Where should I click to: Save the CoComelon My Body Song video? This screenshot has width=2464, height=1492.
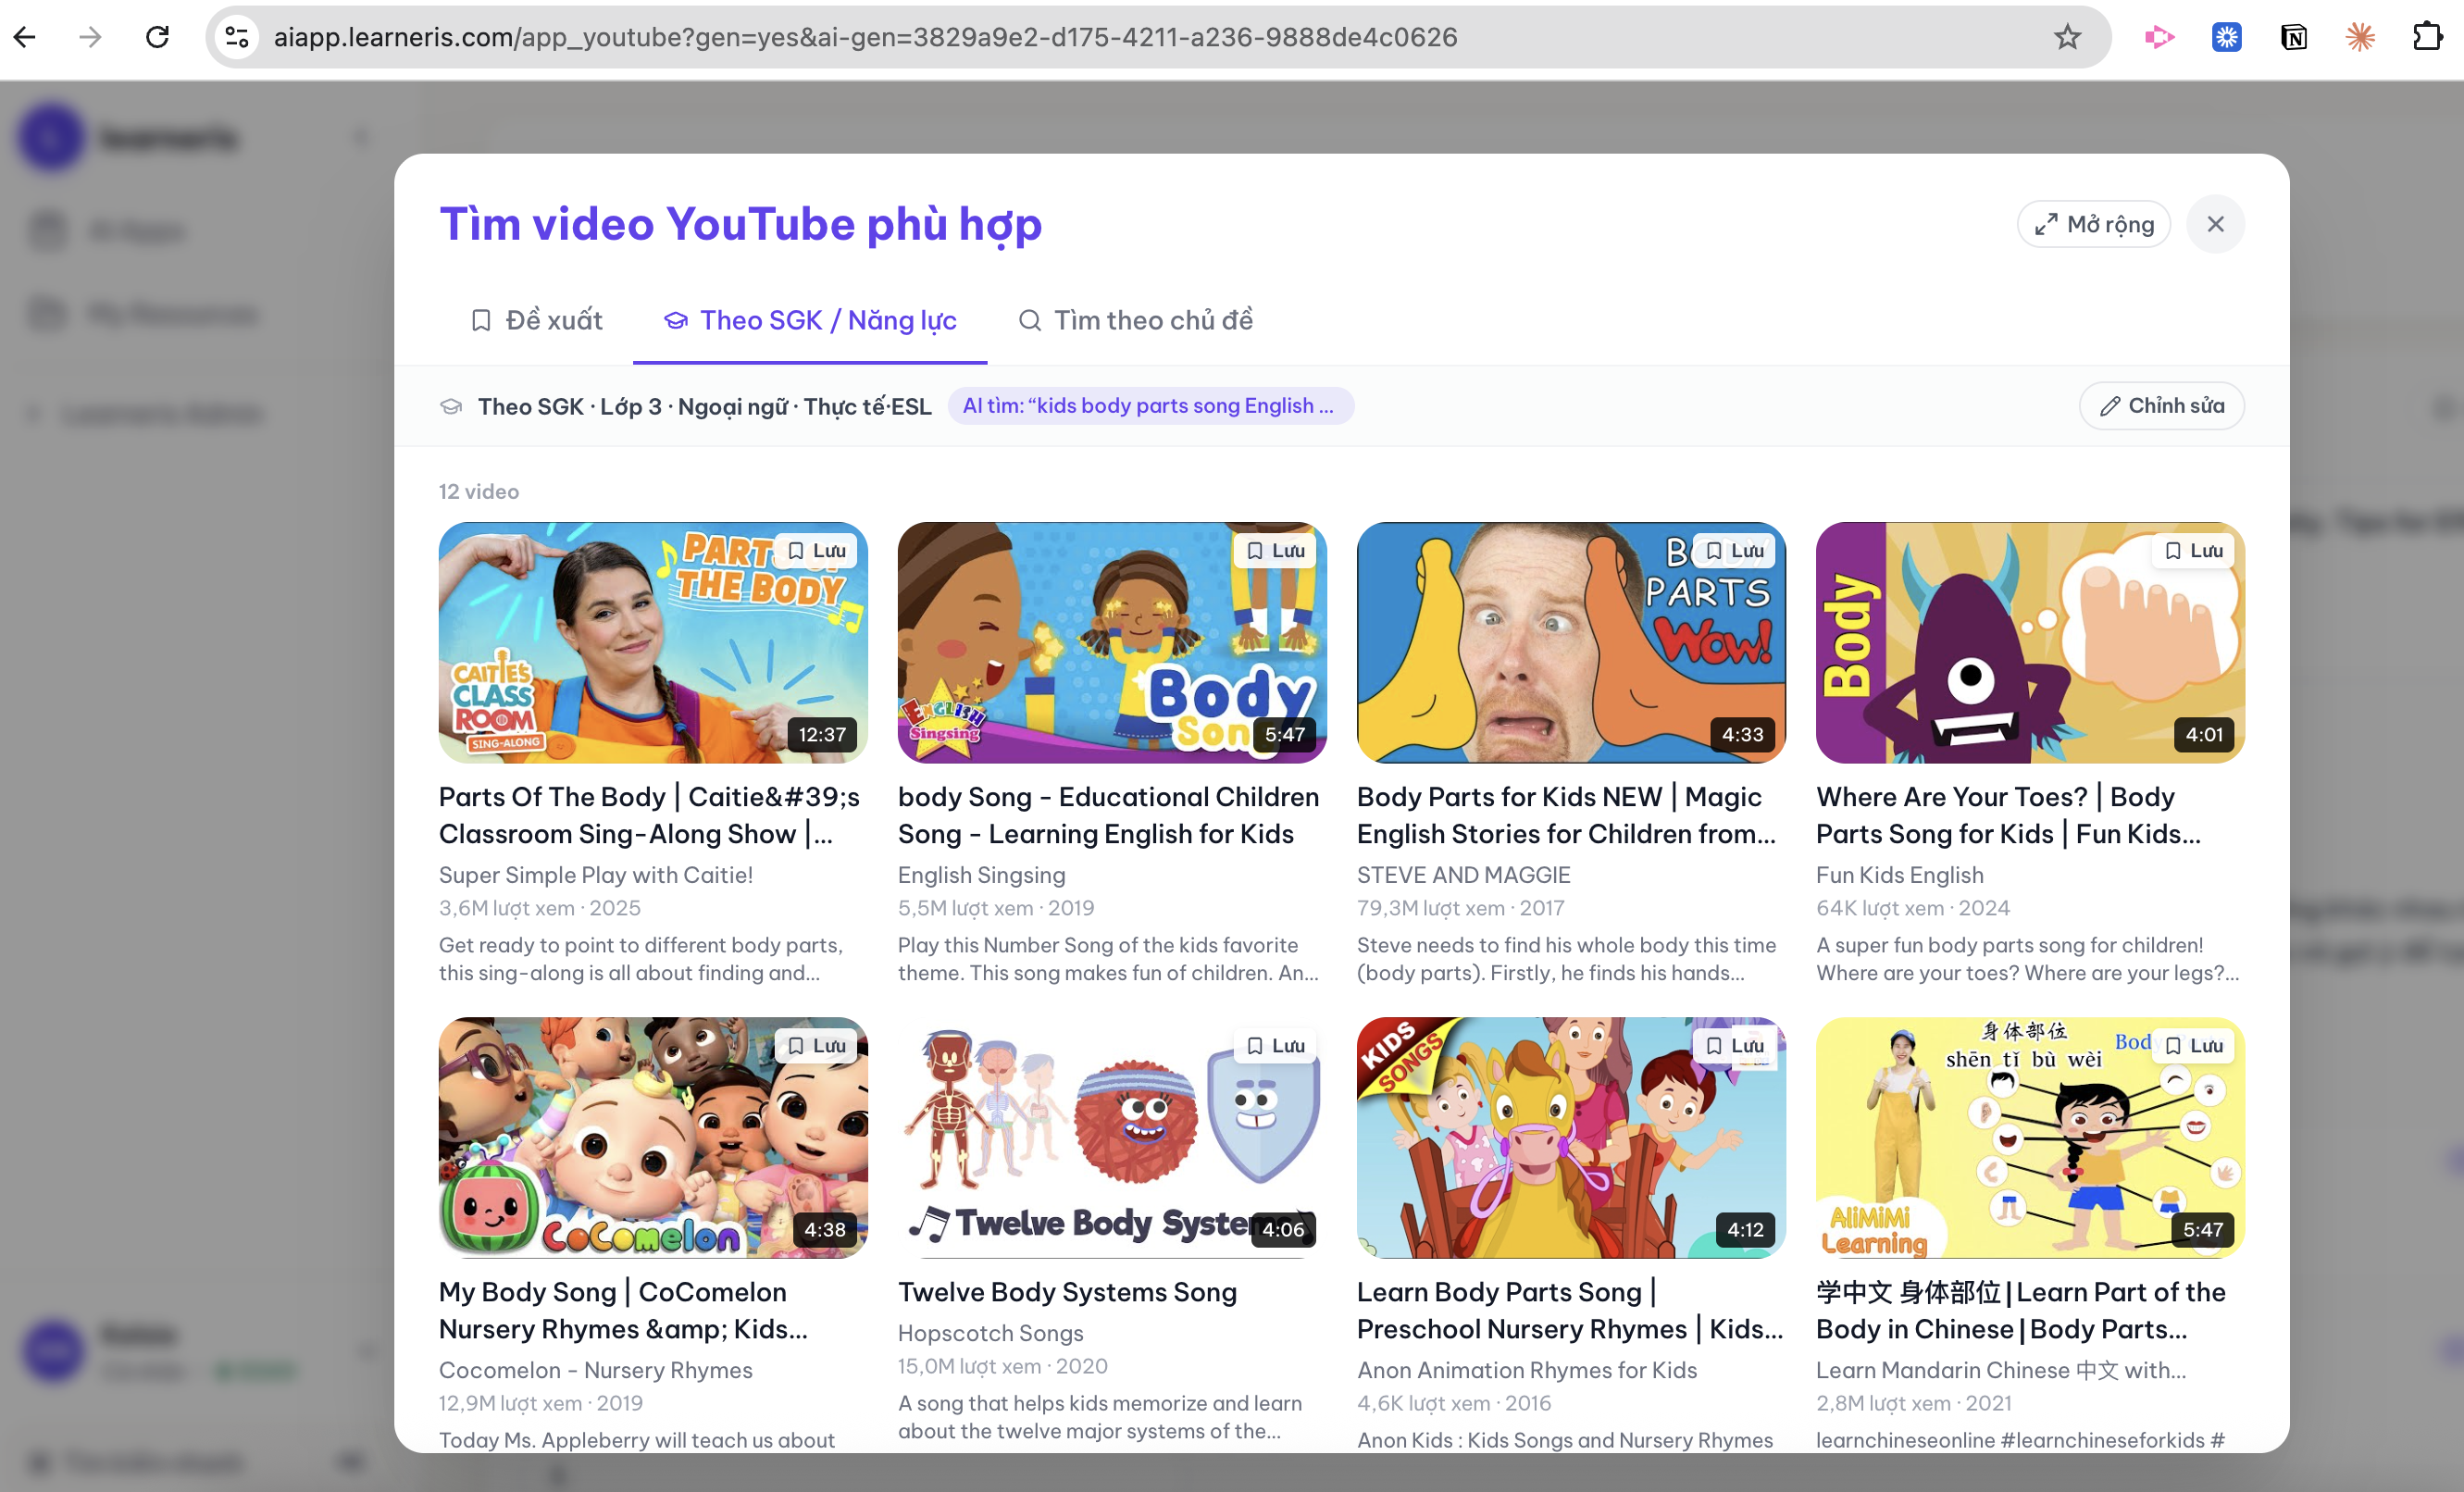point(816,1046)
